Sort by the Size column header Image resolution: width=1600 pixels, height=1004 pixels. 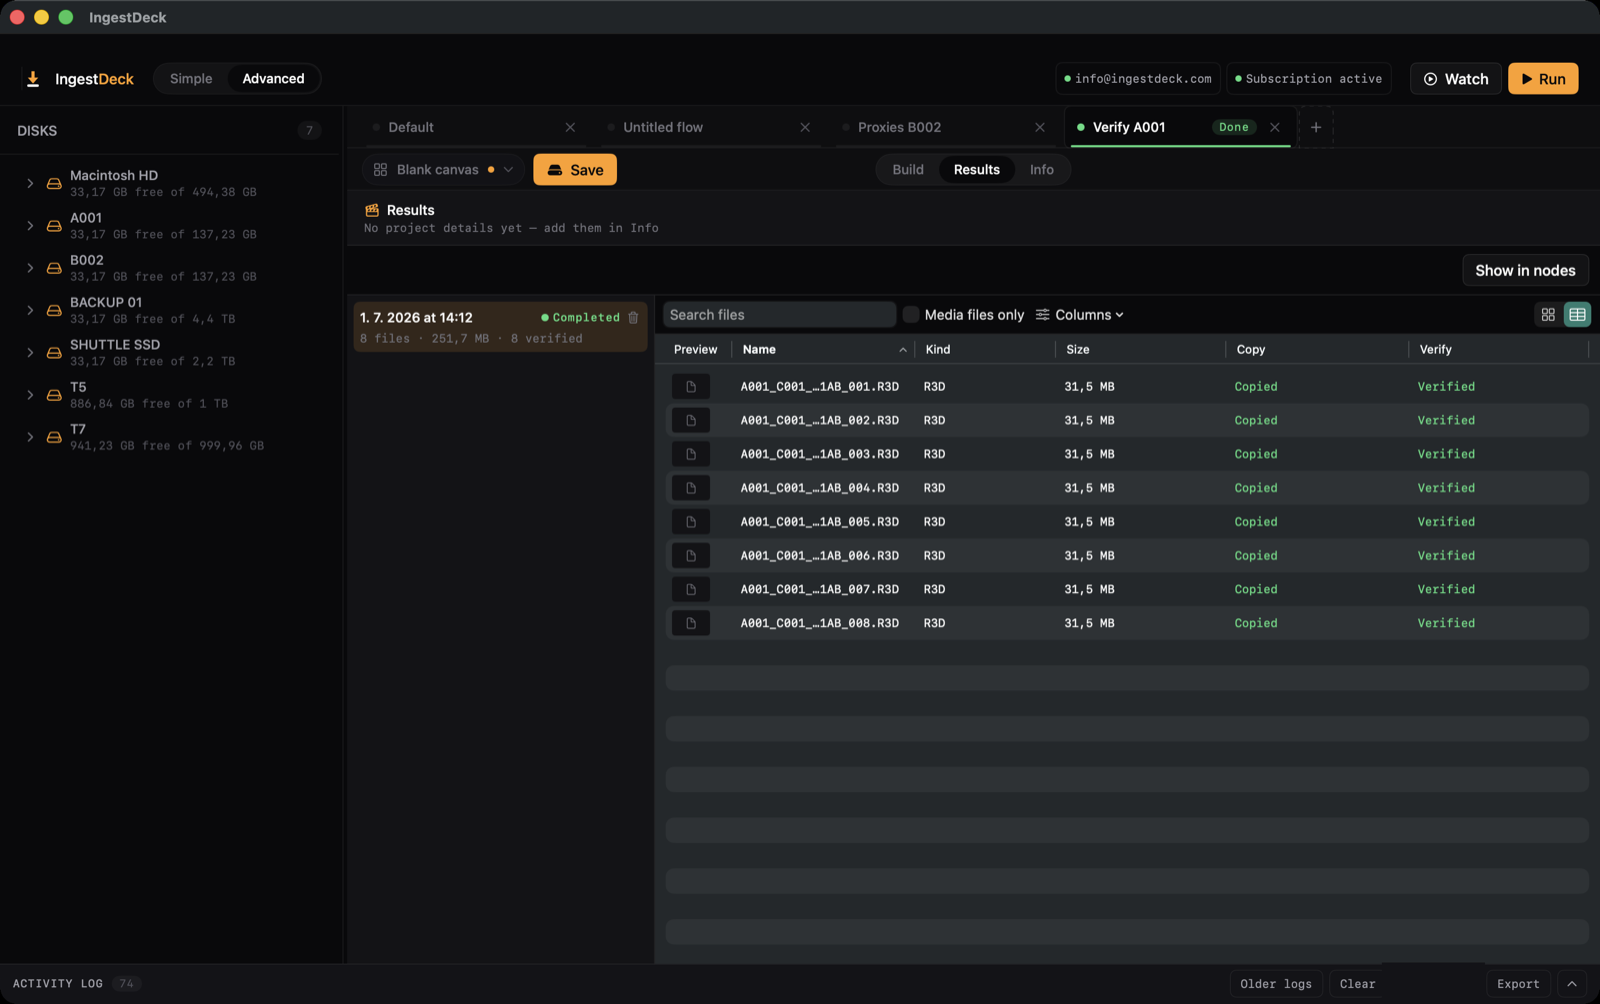[1140, 350]
